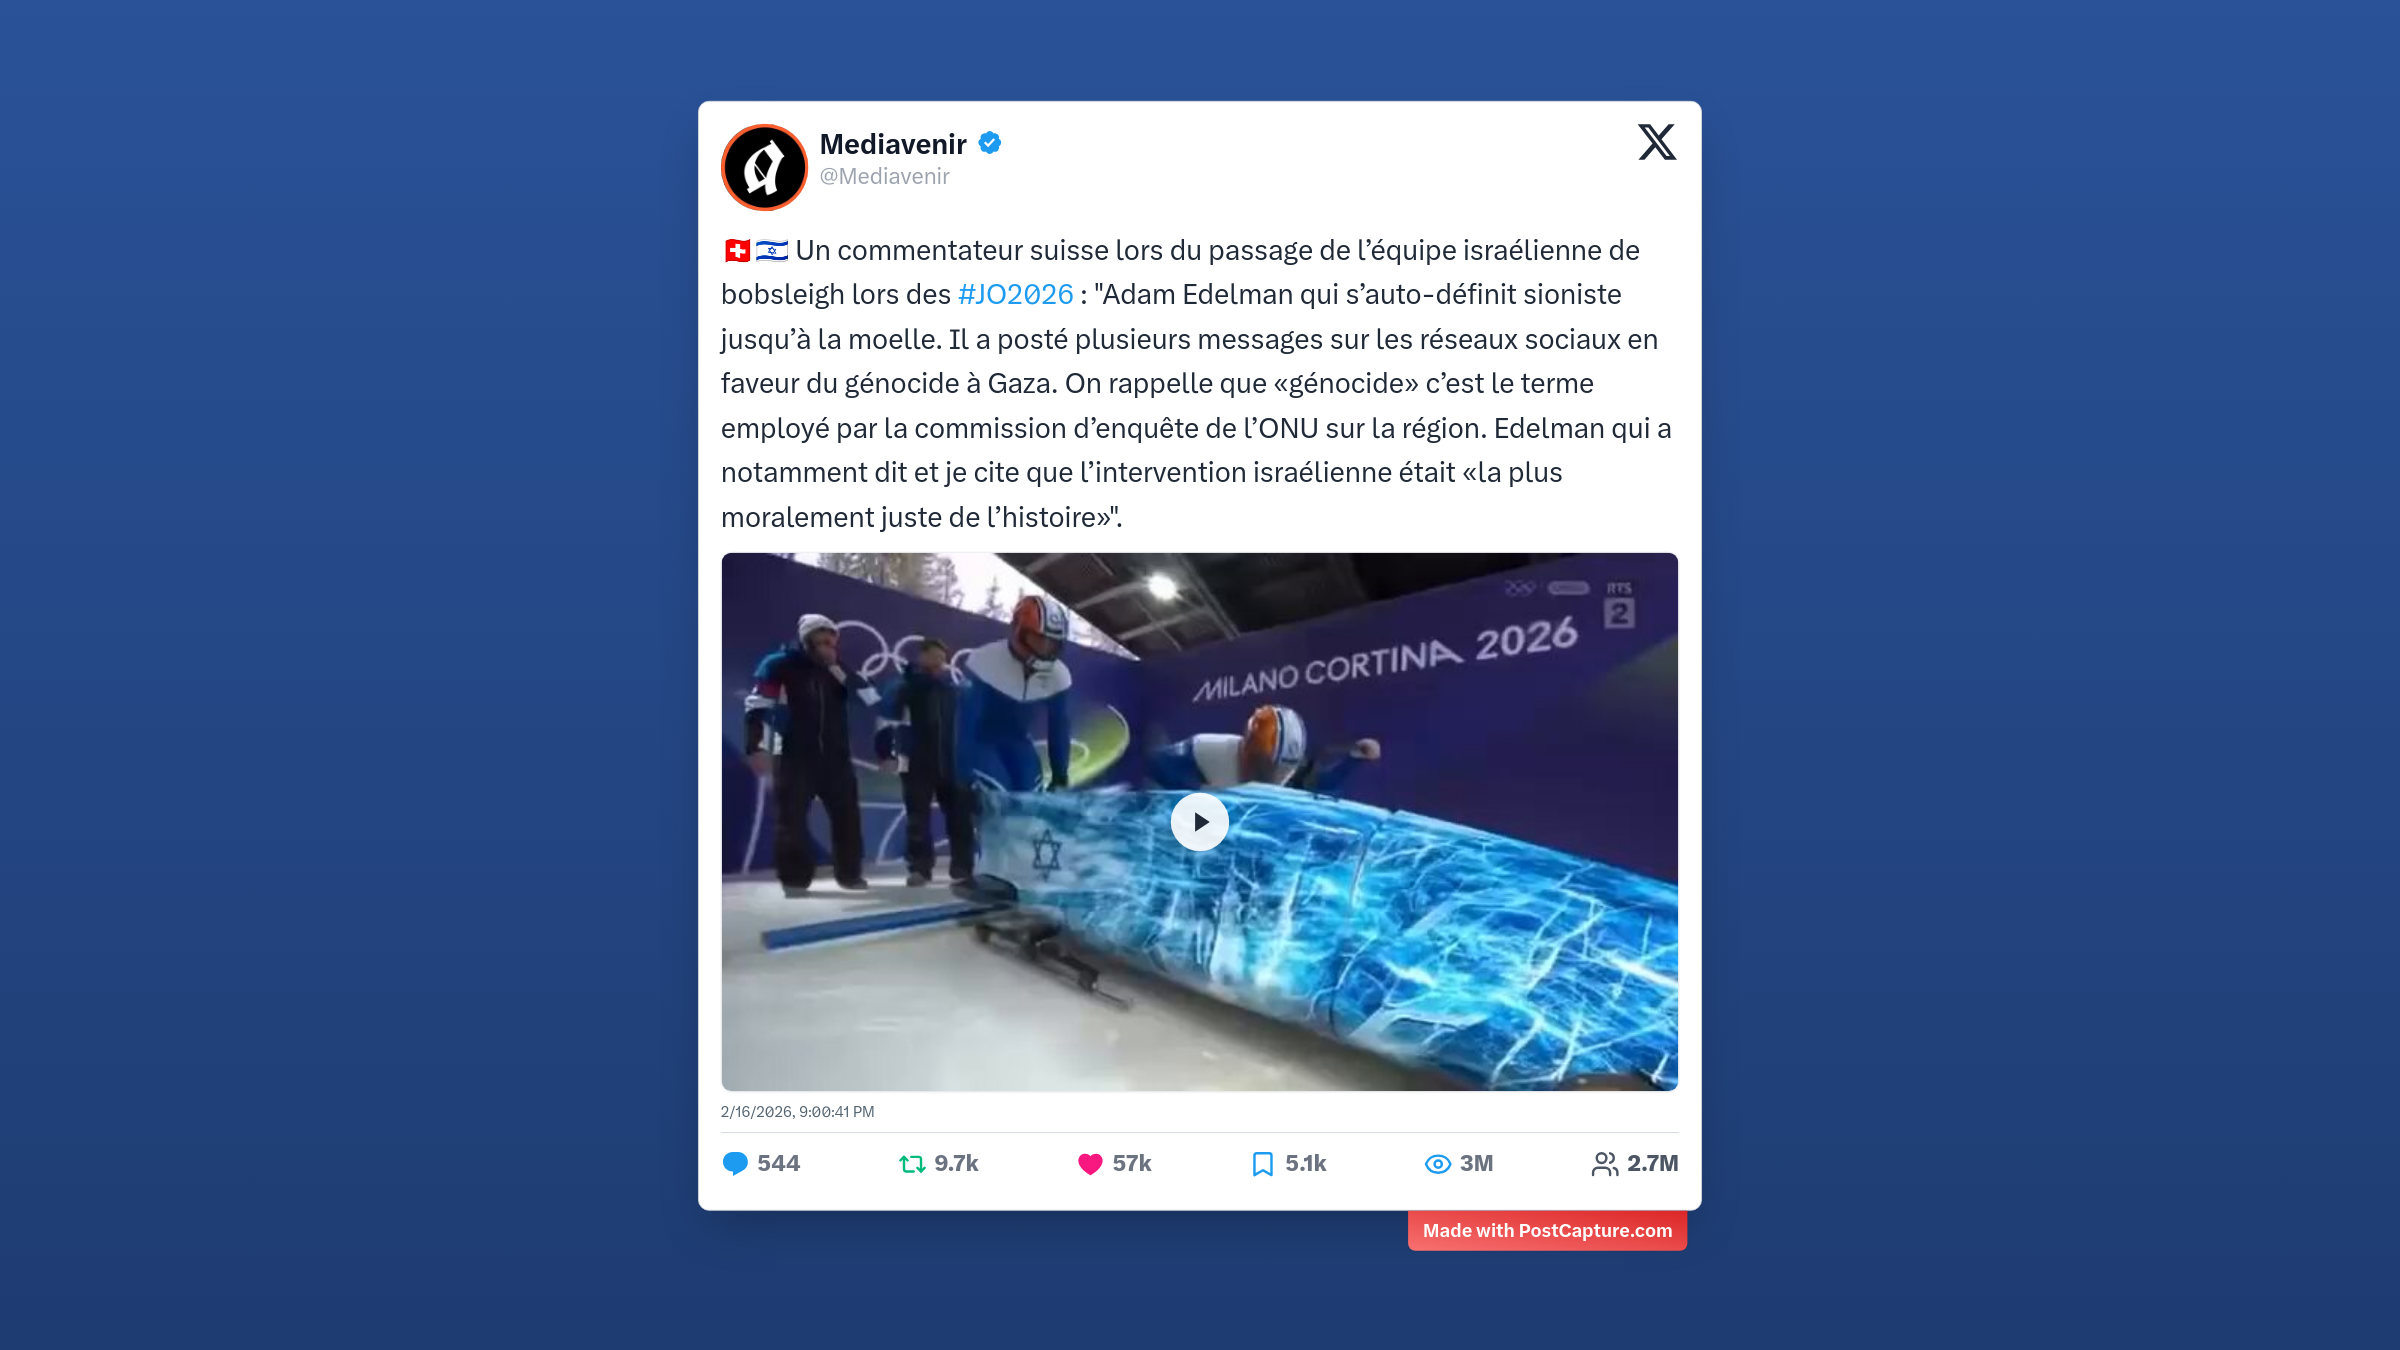
Task: Click the 57k likes count
Action: (1132, 1163)
